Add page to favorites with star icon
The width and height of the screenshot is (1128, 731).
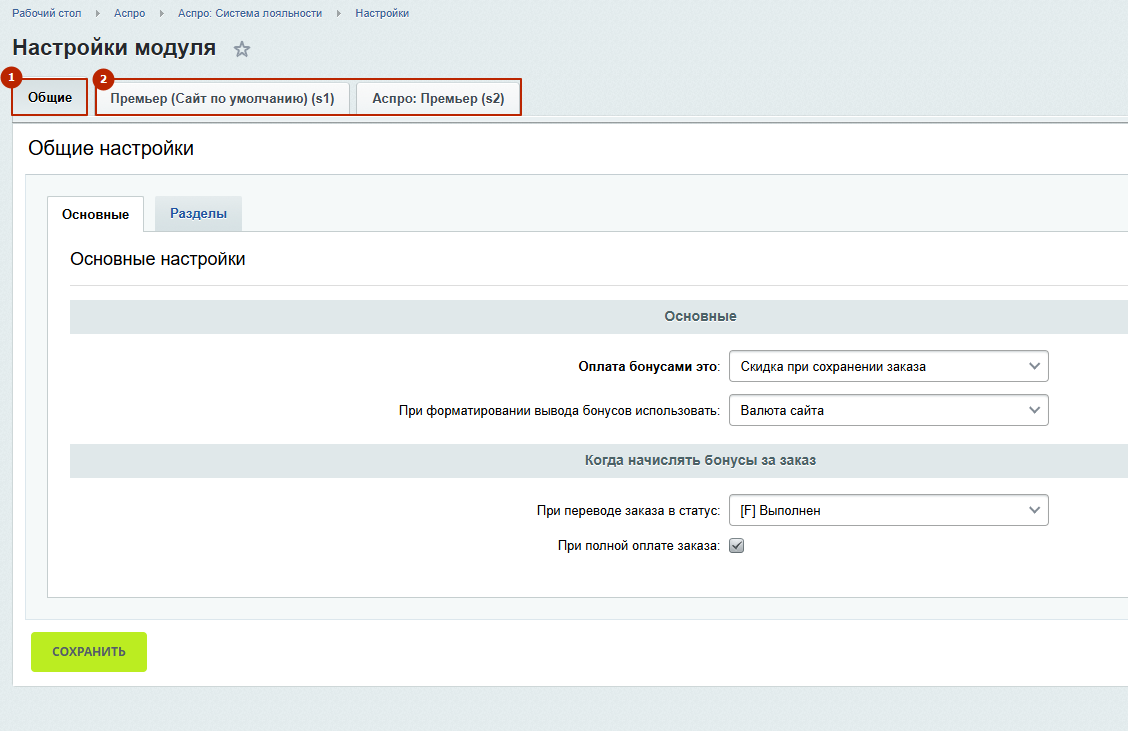click(242, 49)
